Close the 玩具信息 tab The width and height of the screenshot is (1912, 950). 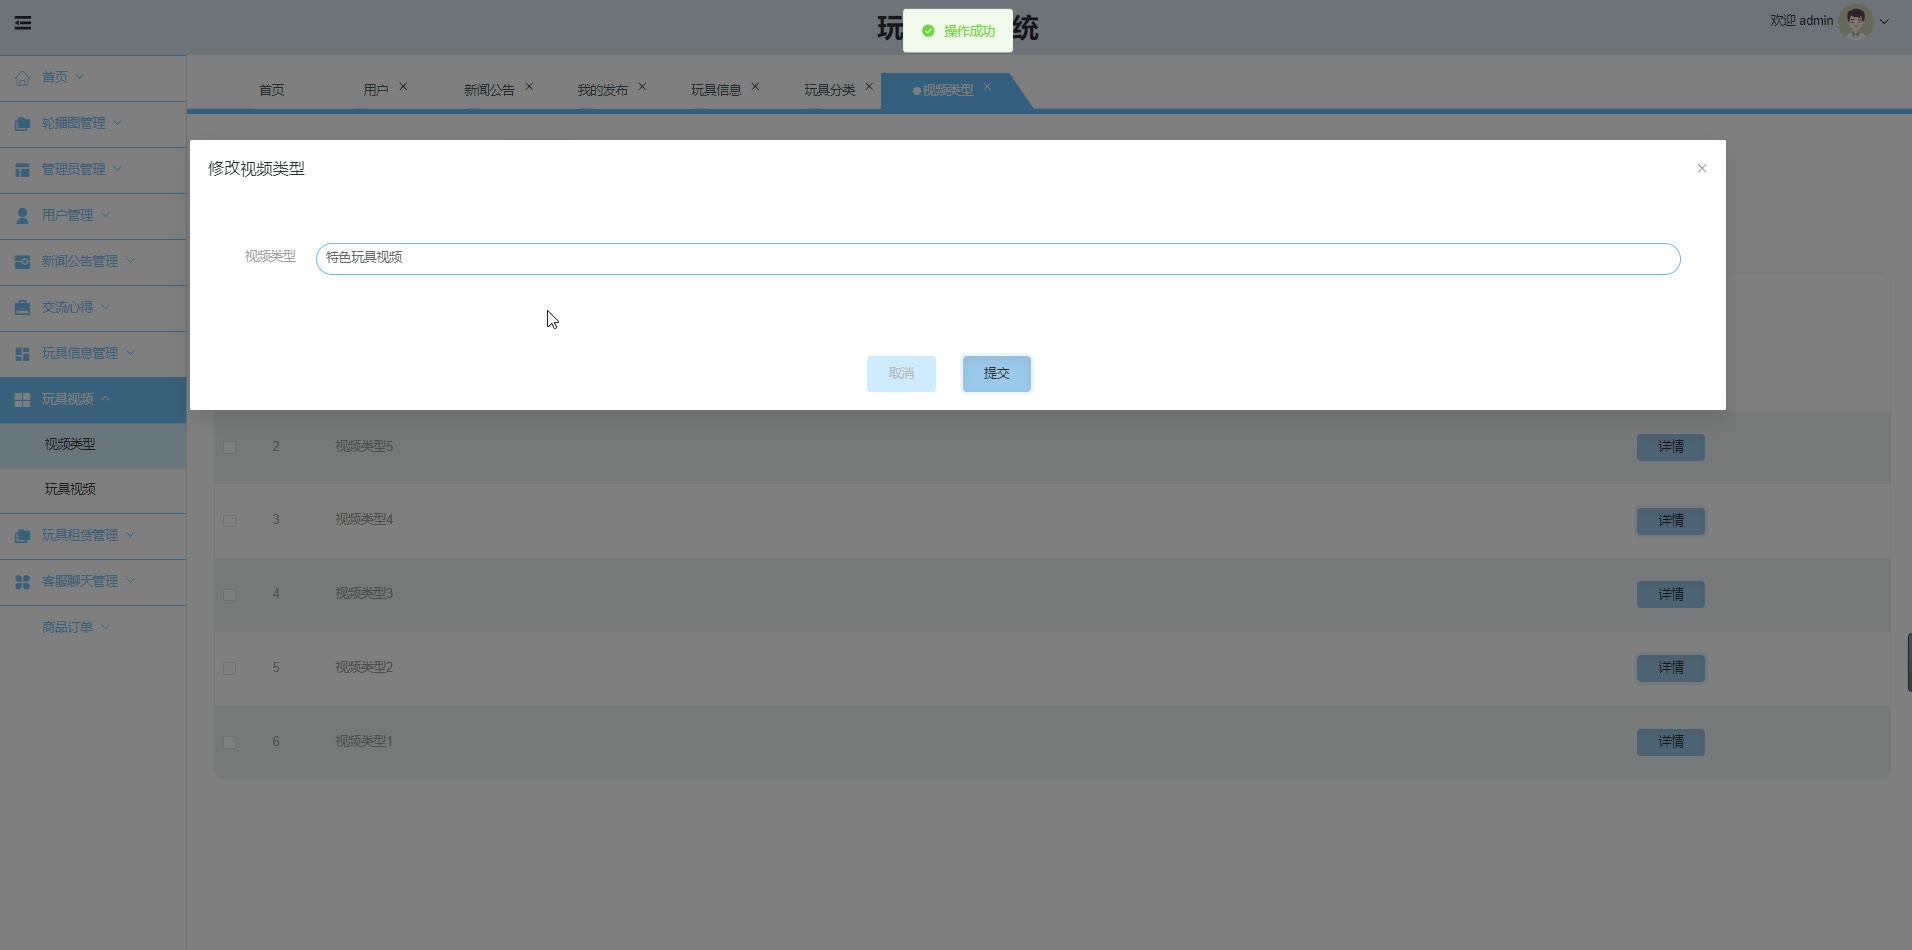(x=755, y=86)
